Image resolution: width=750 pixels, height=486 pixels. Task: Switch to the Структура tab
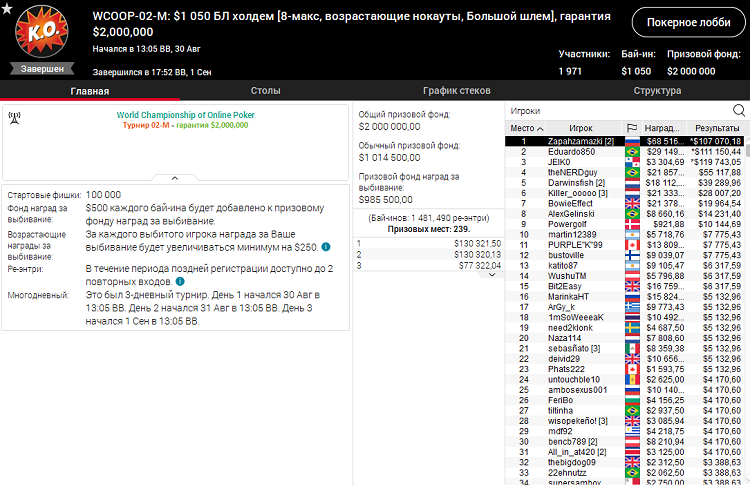(656, 91)
